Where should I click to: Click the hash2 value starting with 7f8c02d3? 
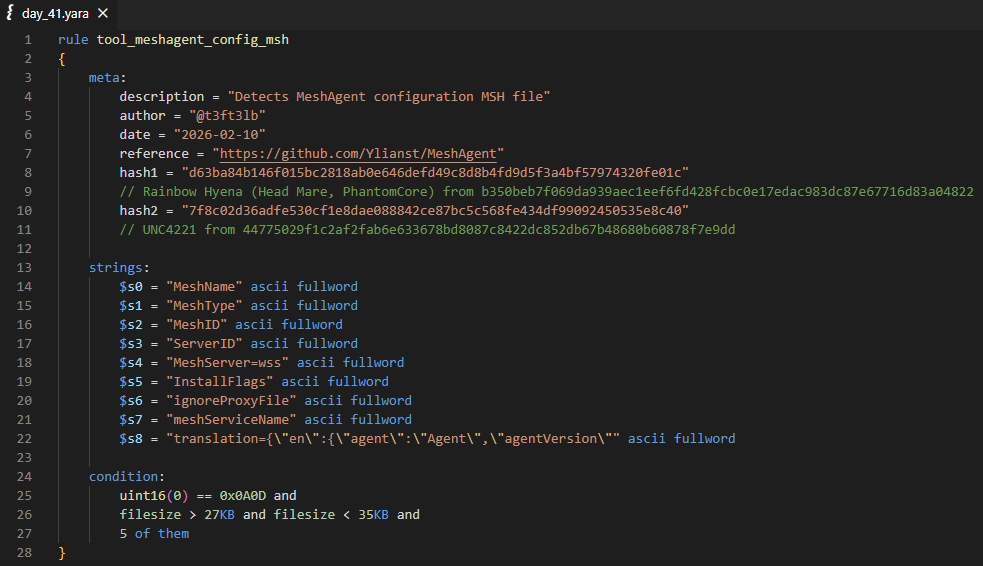tap(435, 211)
